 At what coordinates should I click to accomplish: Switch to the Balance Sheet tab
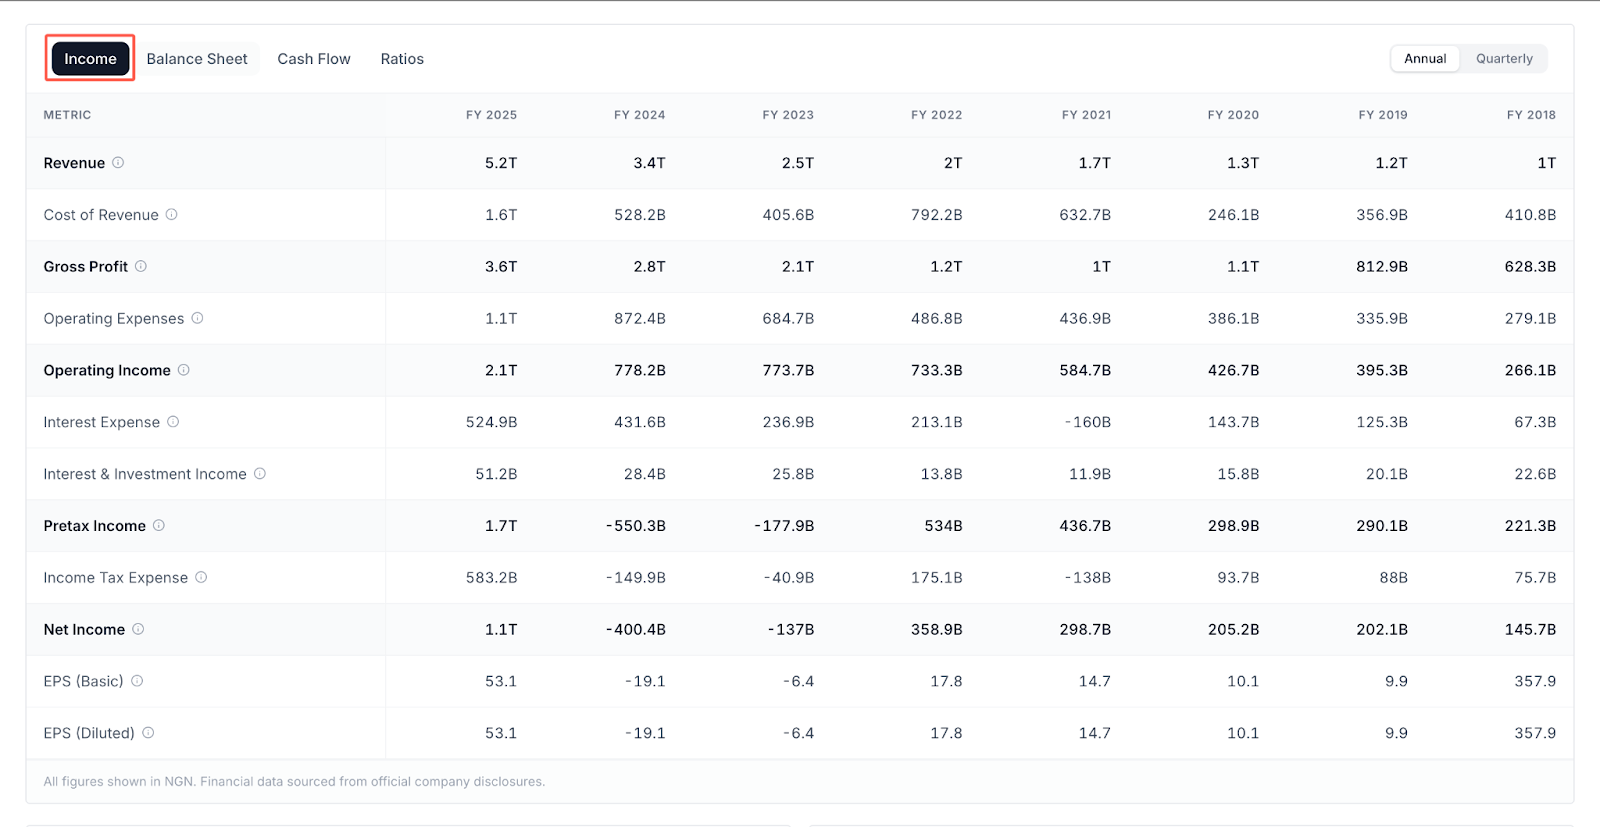coord(196,58)
